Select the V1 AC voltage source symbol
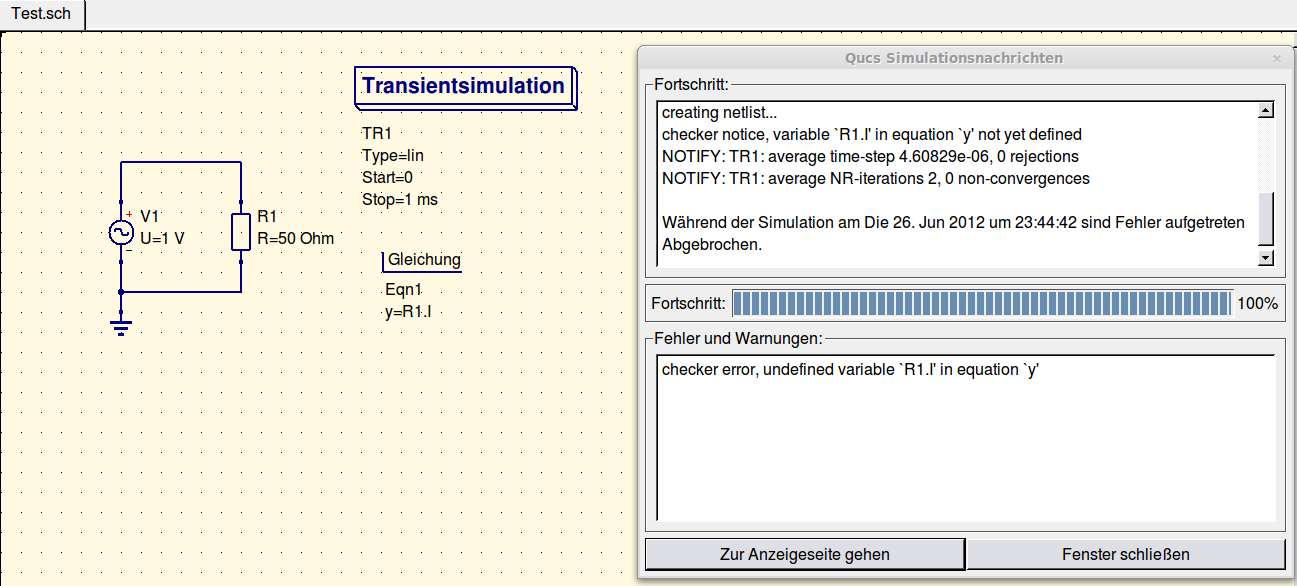Screen dimensions: 1297x586 121,232
